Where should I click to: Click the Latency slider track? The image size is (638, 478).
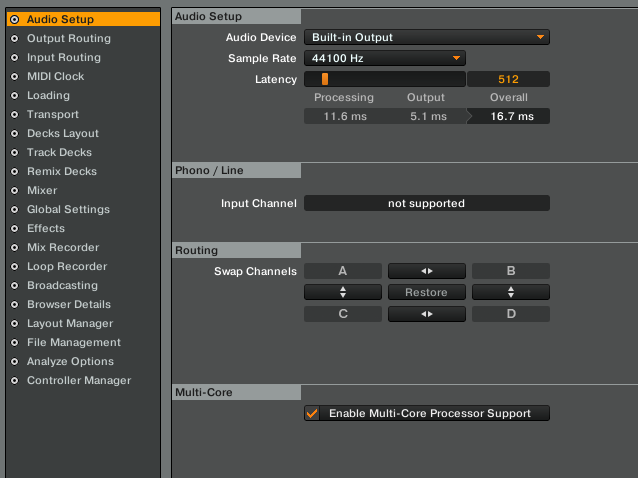[x=385, y=80]
